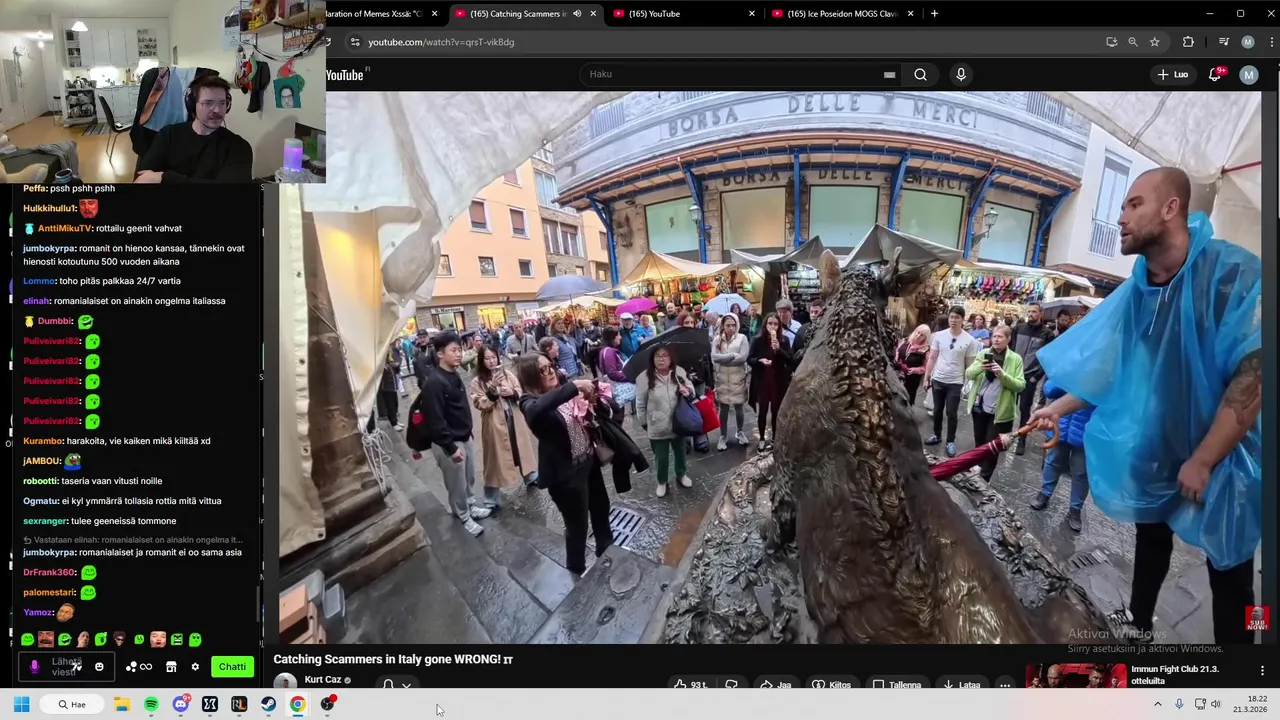Viewport: 1280px width, 720px height.
Task: Close the (165) YouTube tab
Action: tap(752, 14)
